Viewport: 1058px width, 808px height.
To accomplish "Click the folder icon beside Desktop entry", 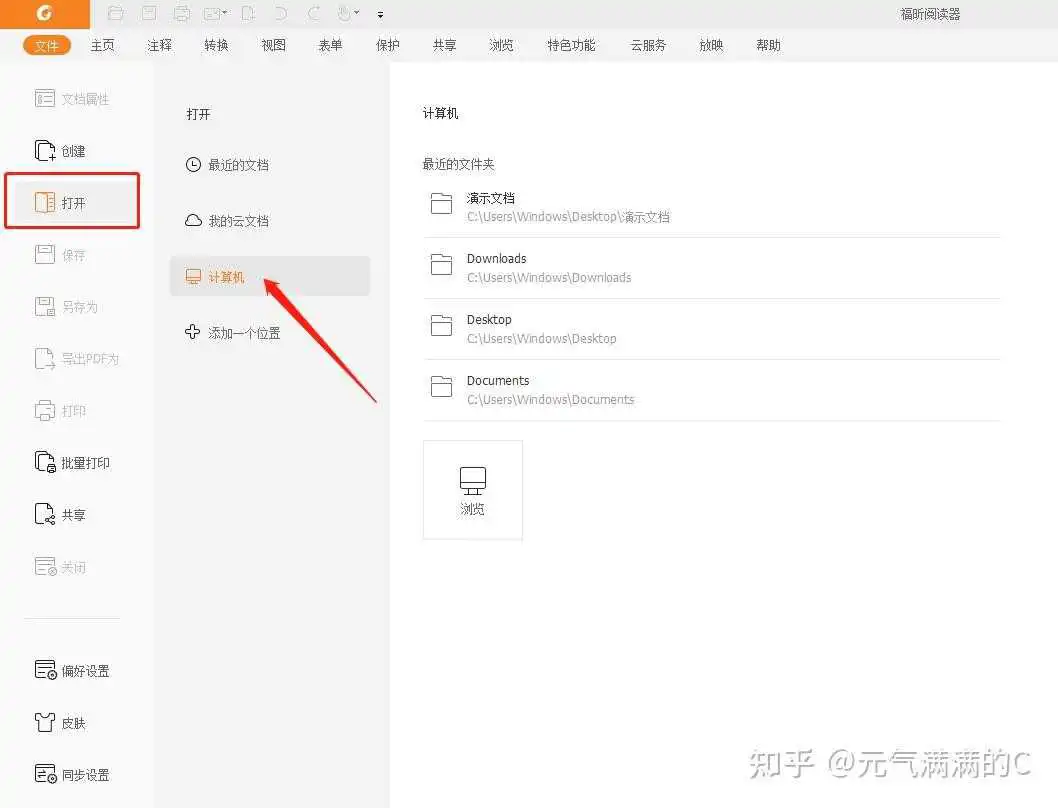I will (x=441, y=325).
